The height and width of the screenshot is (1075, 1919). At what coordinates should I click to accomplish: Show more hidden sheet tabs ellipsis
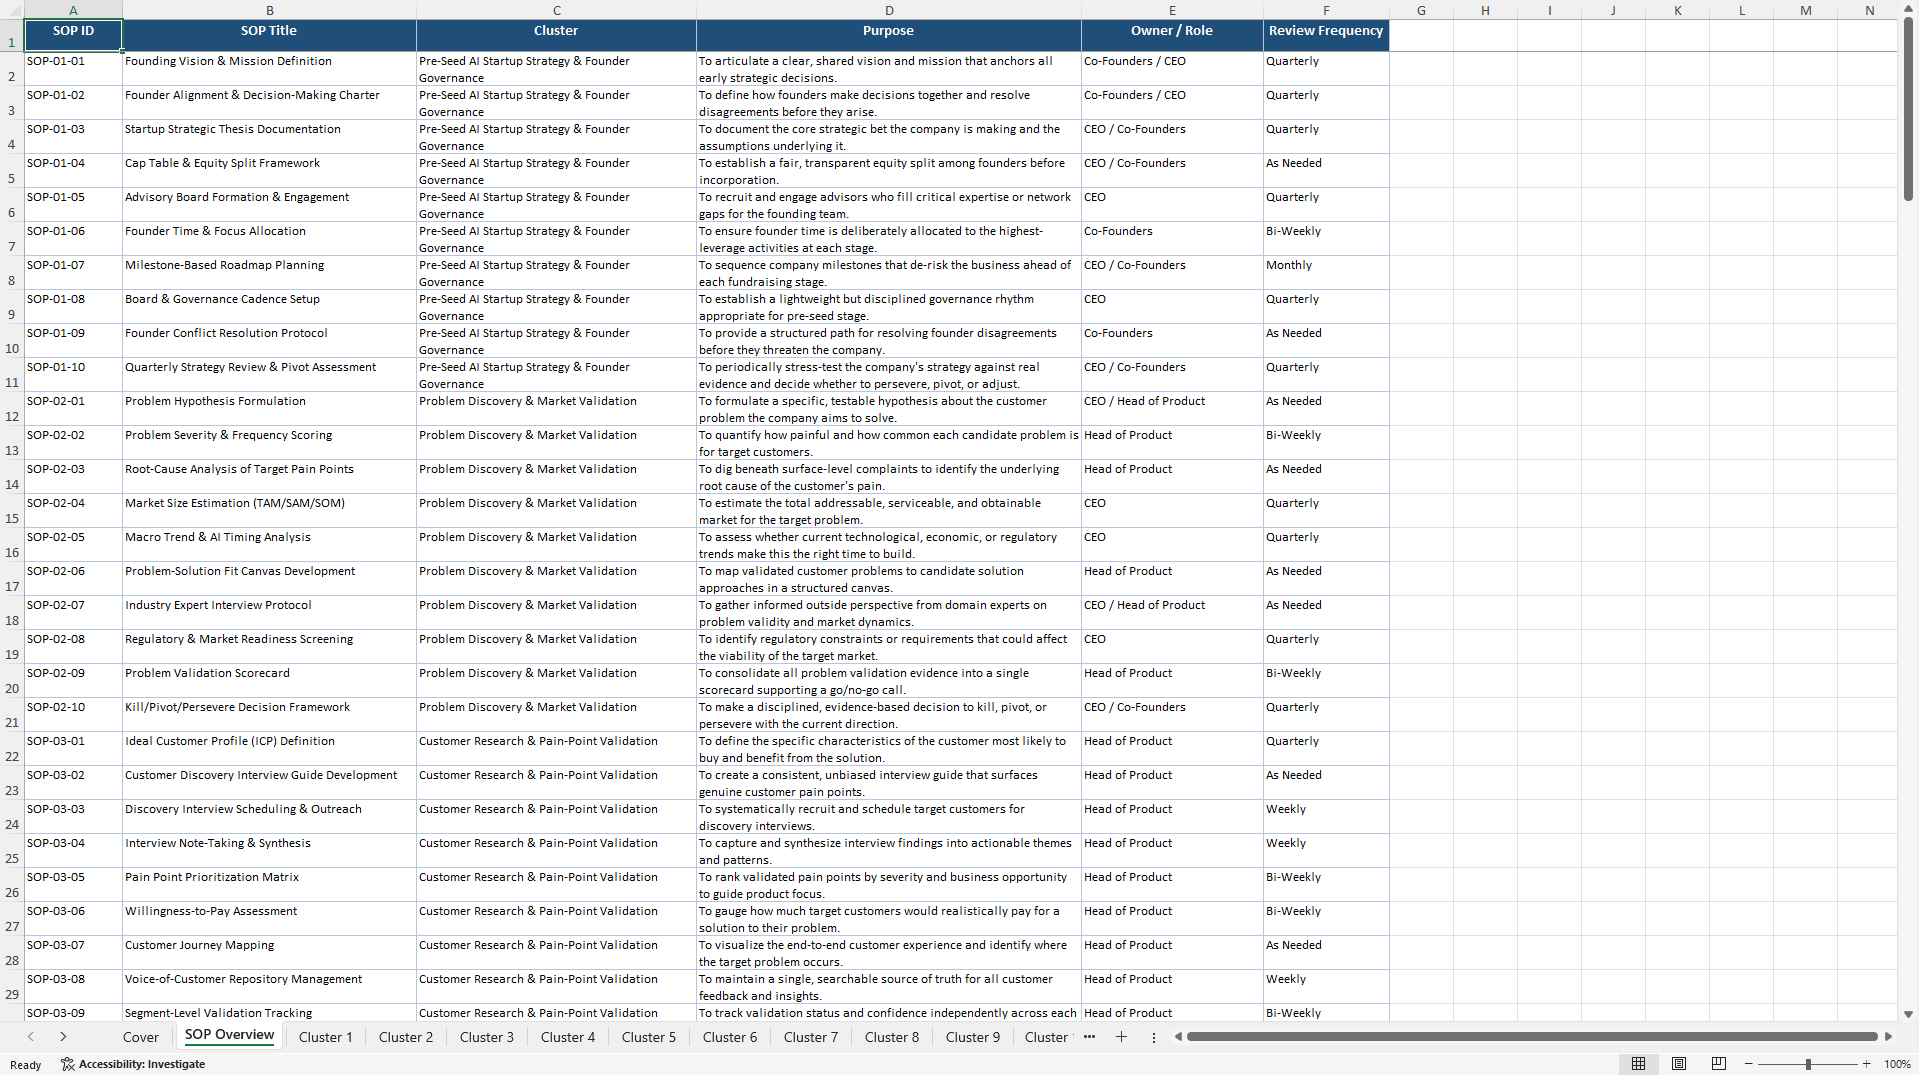click(x=1089, y=1037)
